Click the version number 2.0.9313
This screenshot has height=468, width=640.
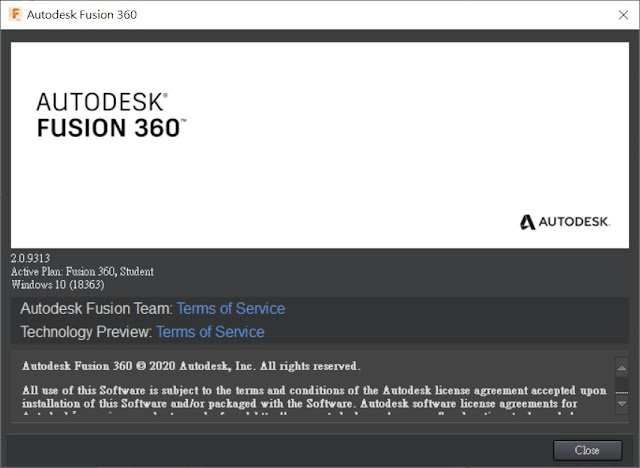point(31,258)
